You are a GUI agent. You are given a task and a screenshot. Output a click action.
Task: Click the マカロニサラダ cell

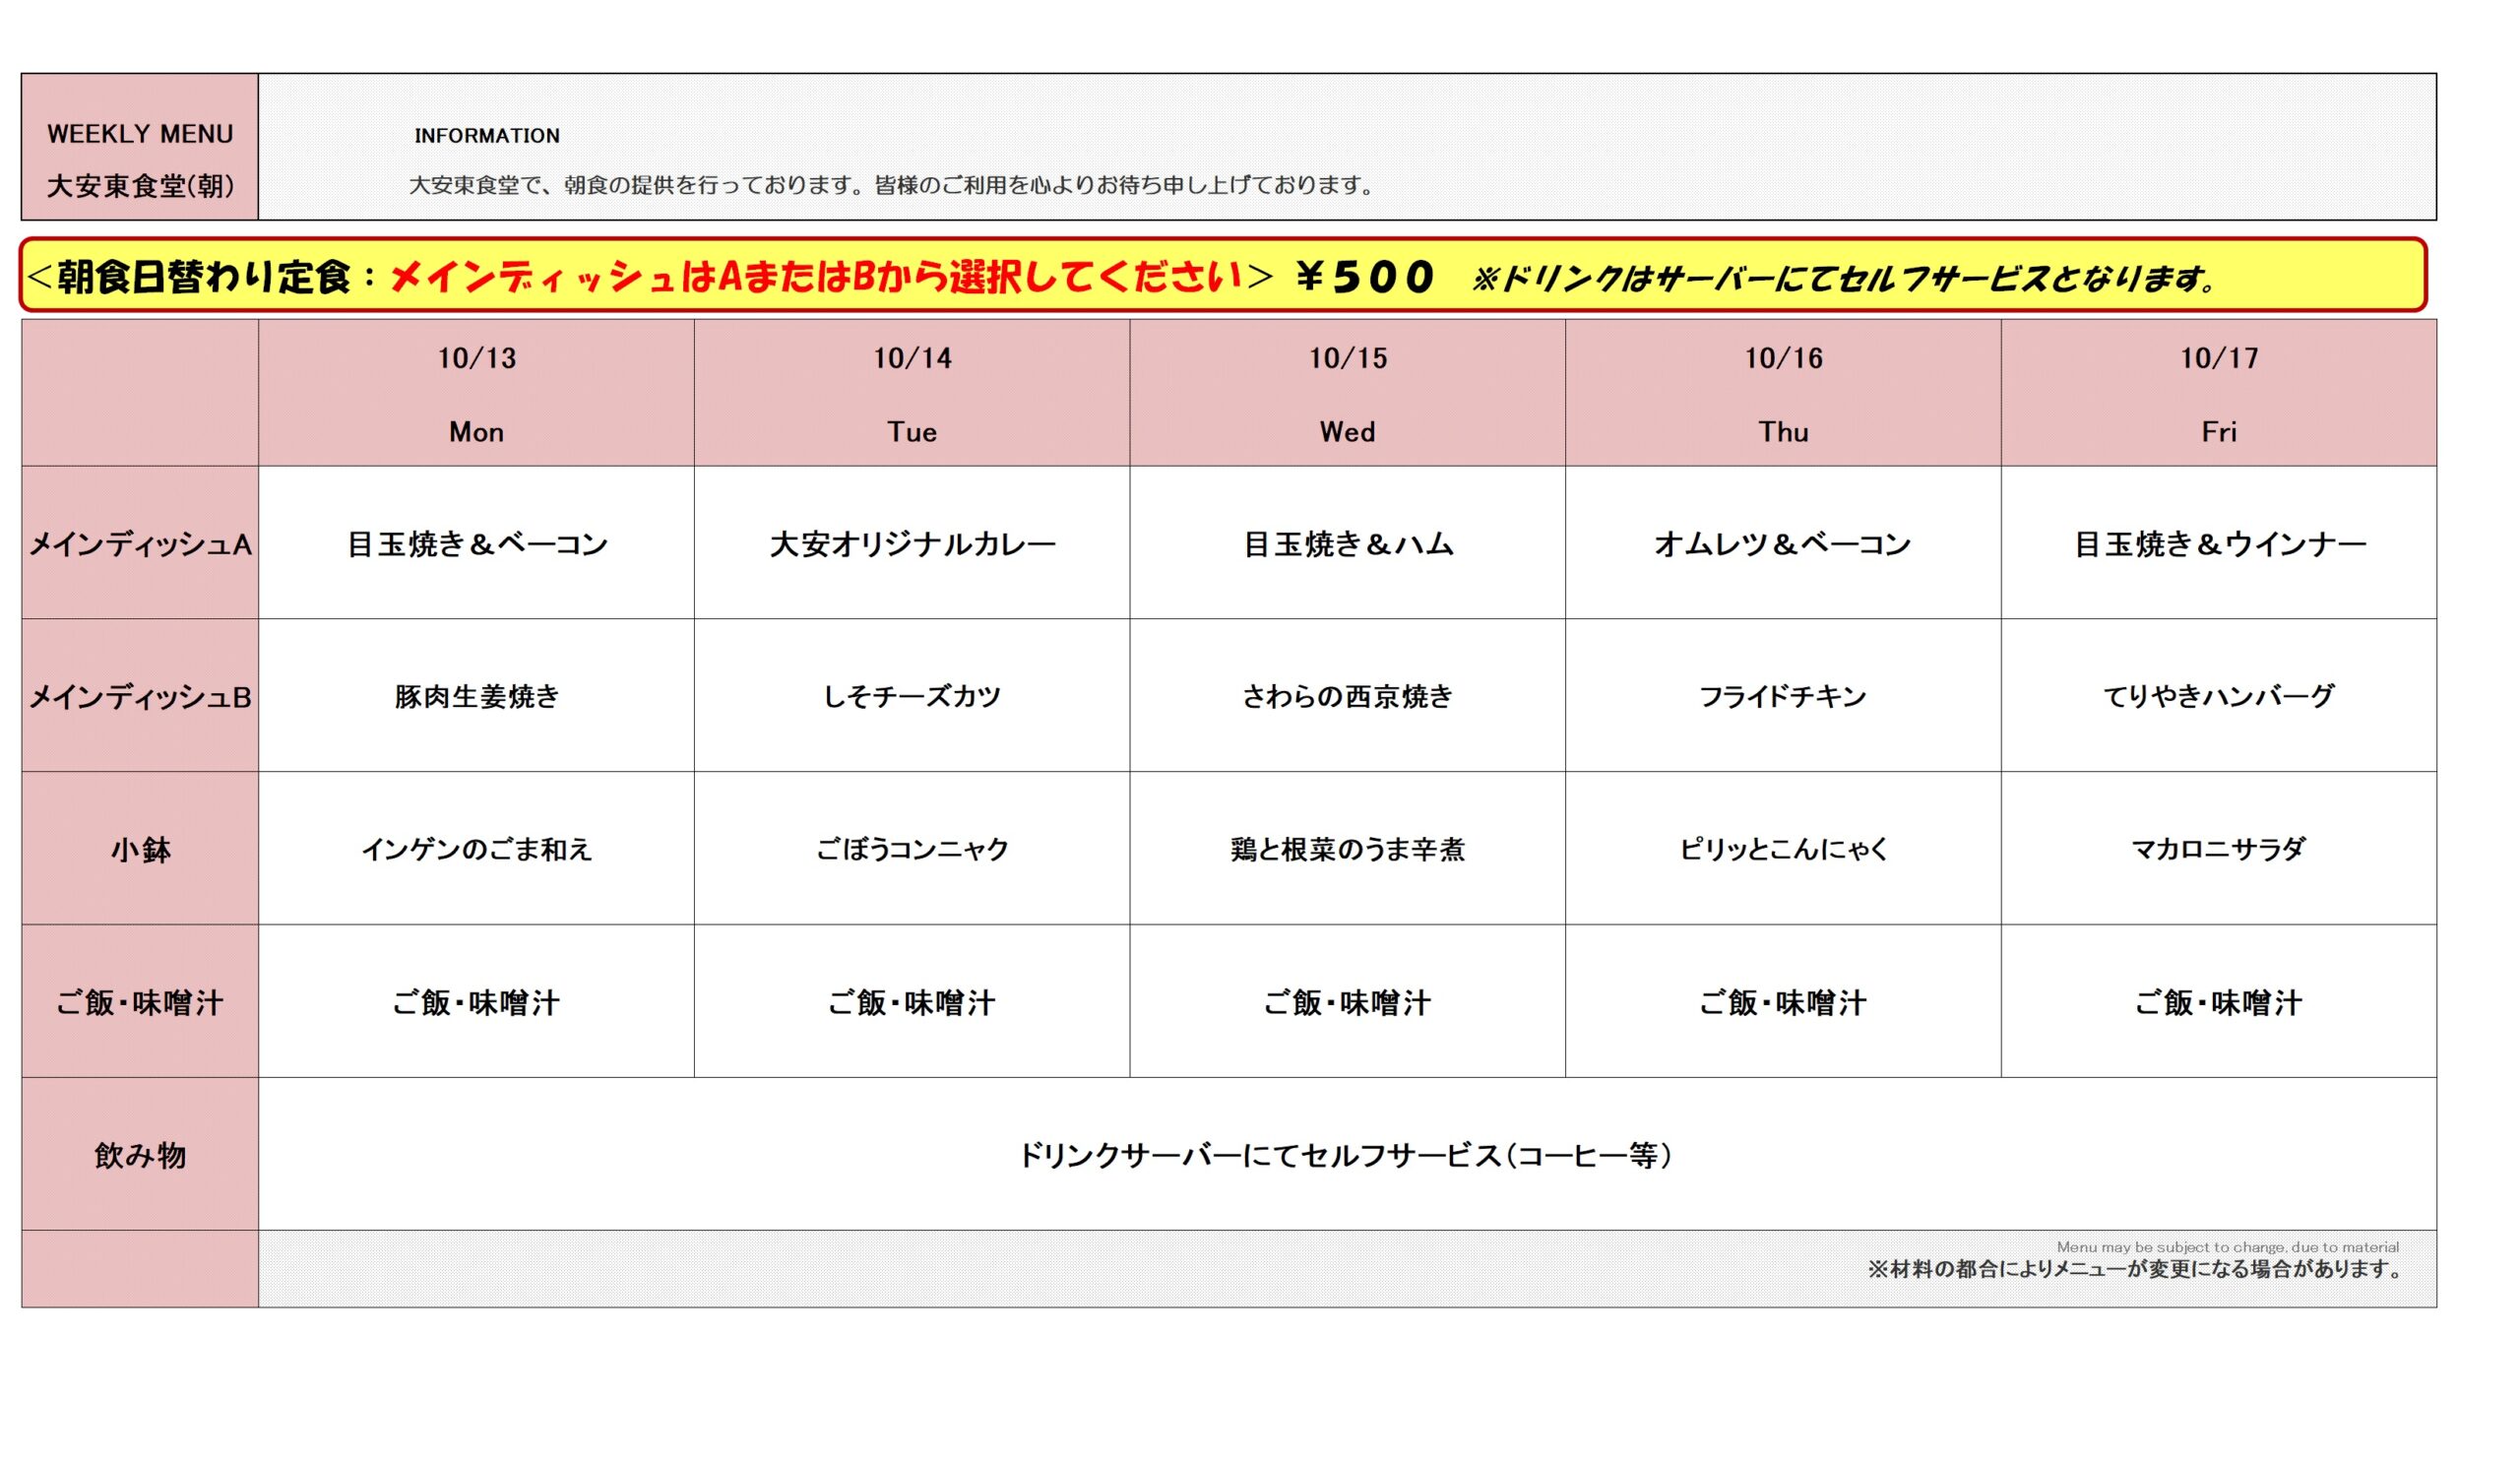2218,849
